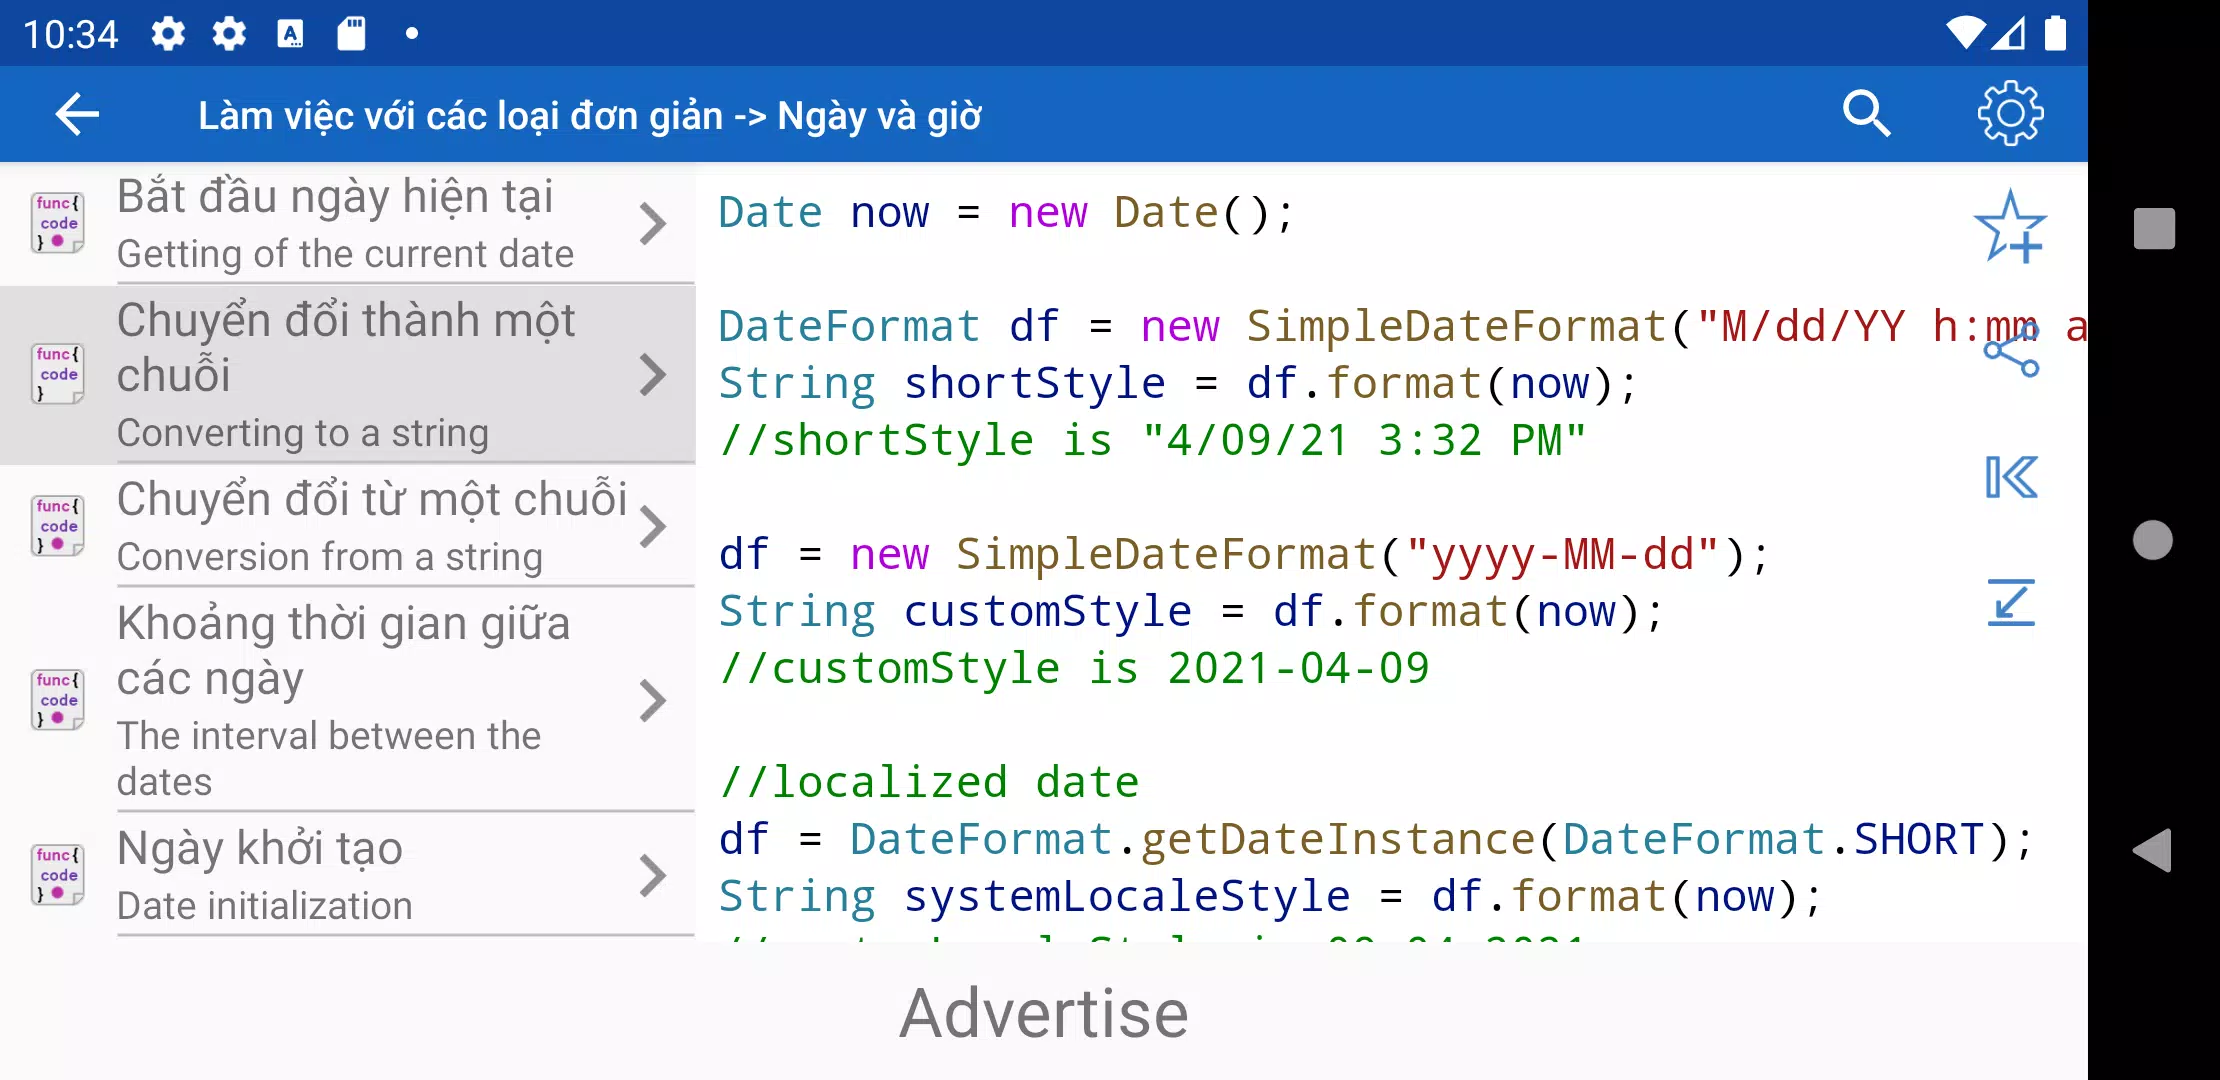Screen dimensions: 2220x1080
Task: Open search with the magnifier icon
Action: coord(1866,113)
